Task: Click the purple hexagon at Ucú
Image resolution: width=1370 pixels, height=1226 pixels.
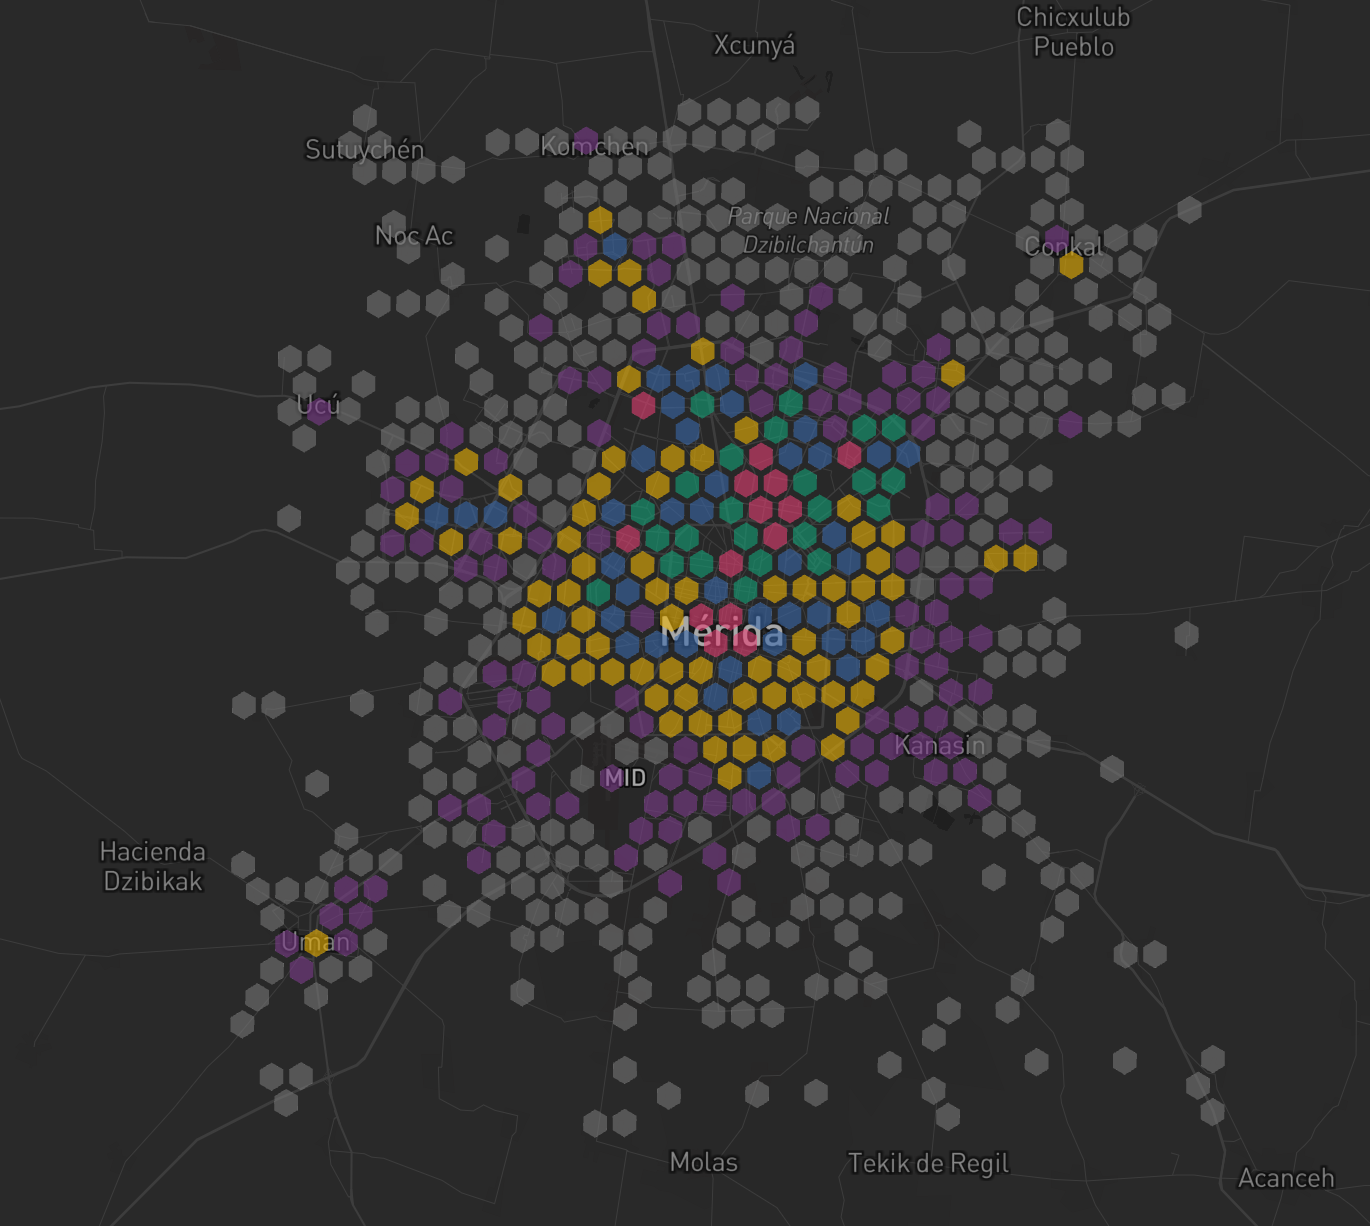Action: [318, 412]
